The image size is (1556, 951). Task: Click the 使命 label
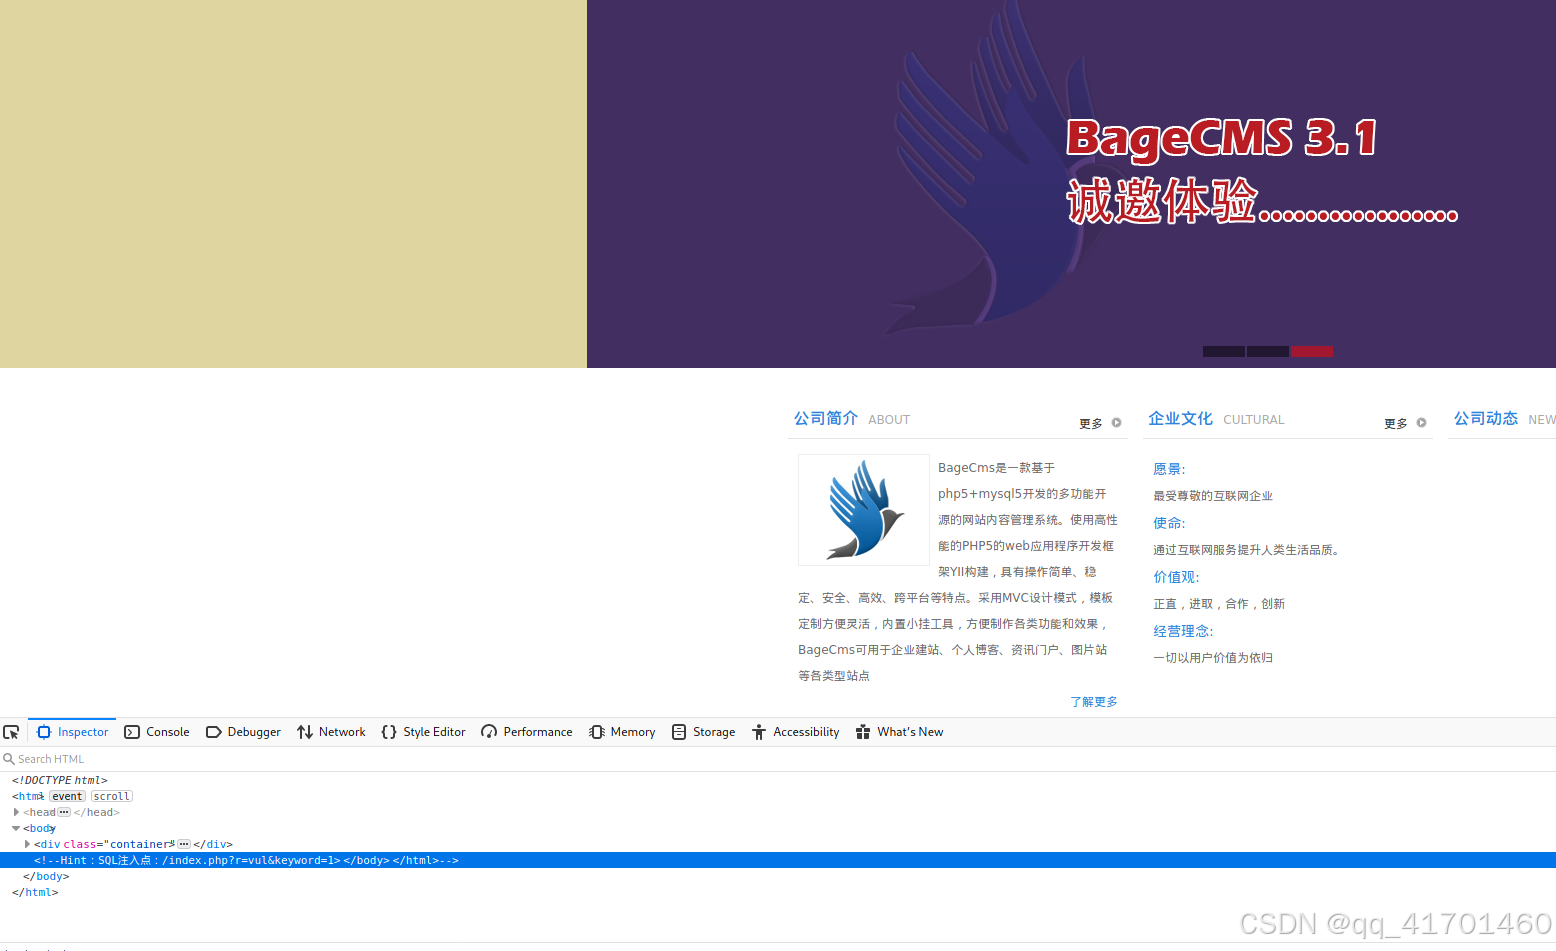coord(1169,523)
